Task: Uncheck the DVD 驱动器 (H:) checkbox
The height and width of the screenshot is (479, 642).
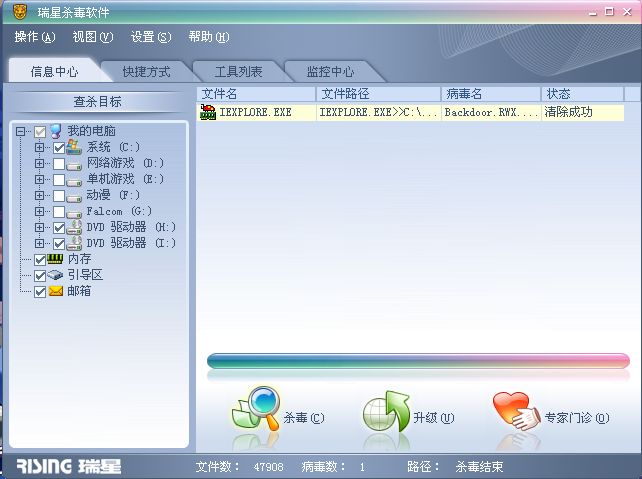Action: point(59,228)
